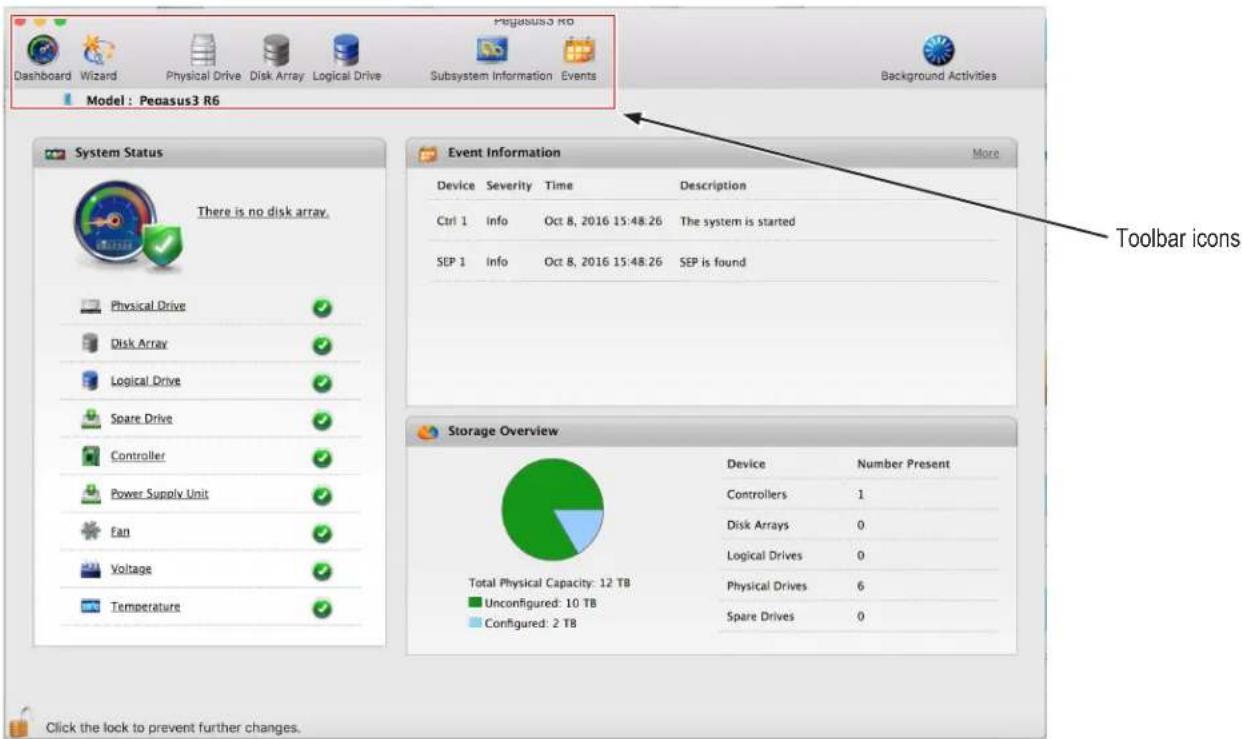Click the lock icon to prevent changes
The image size is (1242, 739).
click(x=19, y=721)
